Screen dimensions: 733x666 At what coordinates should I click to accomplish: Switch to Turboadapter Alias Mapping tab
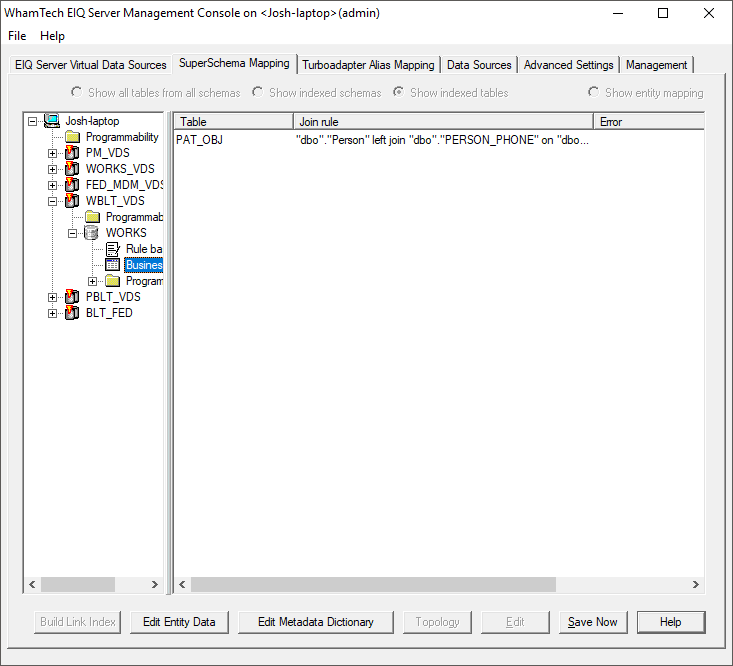[368, 65]
